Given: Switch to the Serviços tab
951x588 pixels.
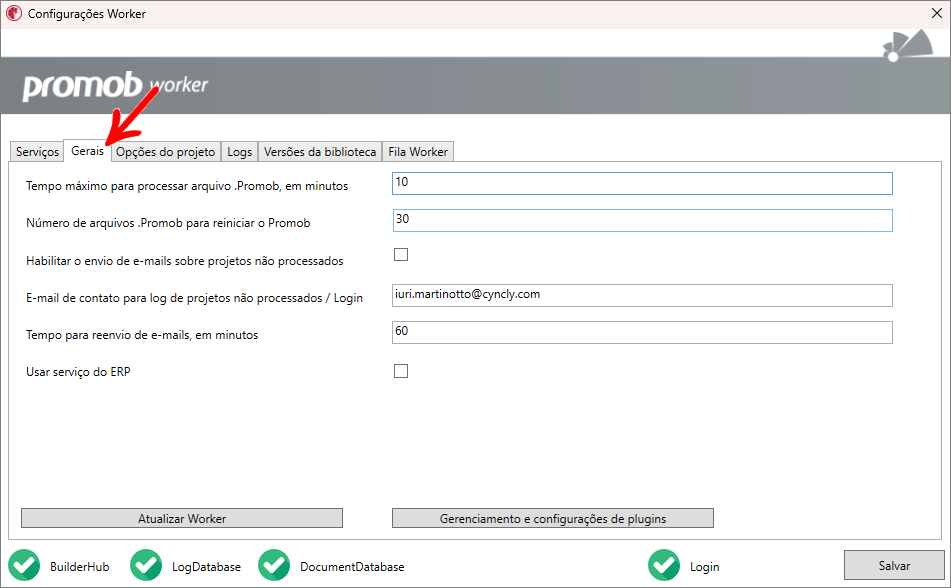Looking at the screenshot, I should (x=37, y=152).
